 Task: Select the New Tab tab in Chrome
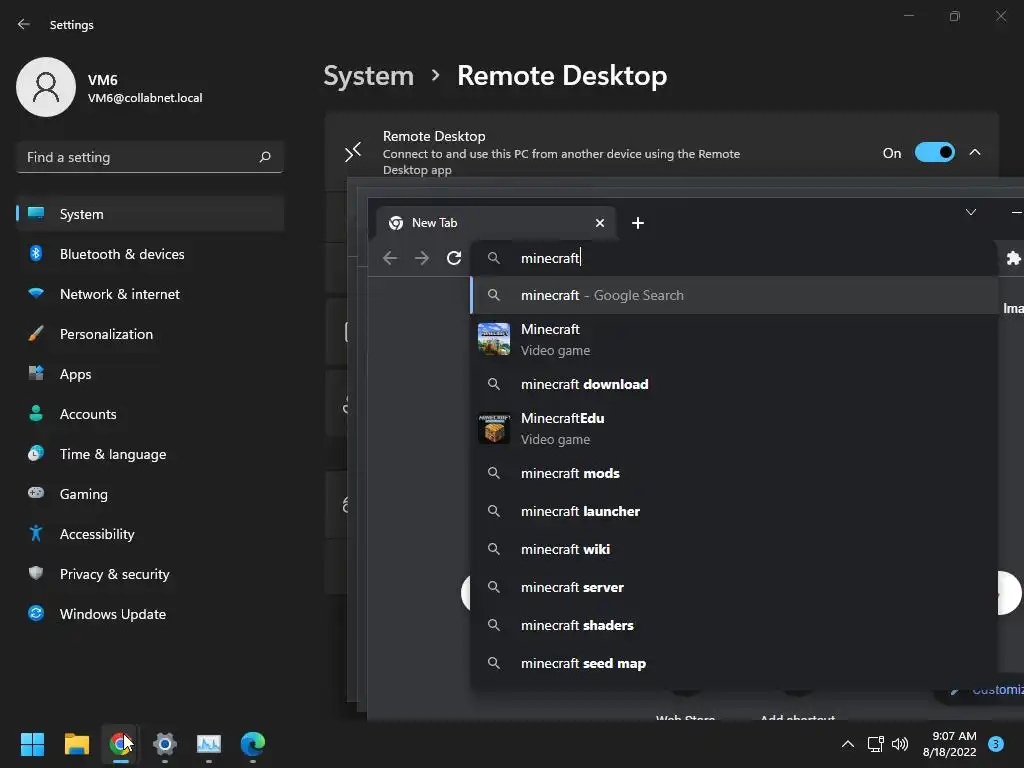click(x=495, y=223)
